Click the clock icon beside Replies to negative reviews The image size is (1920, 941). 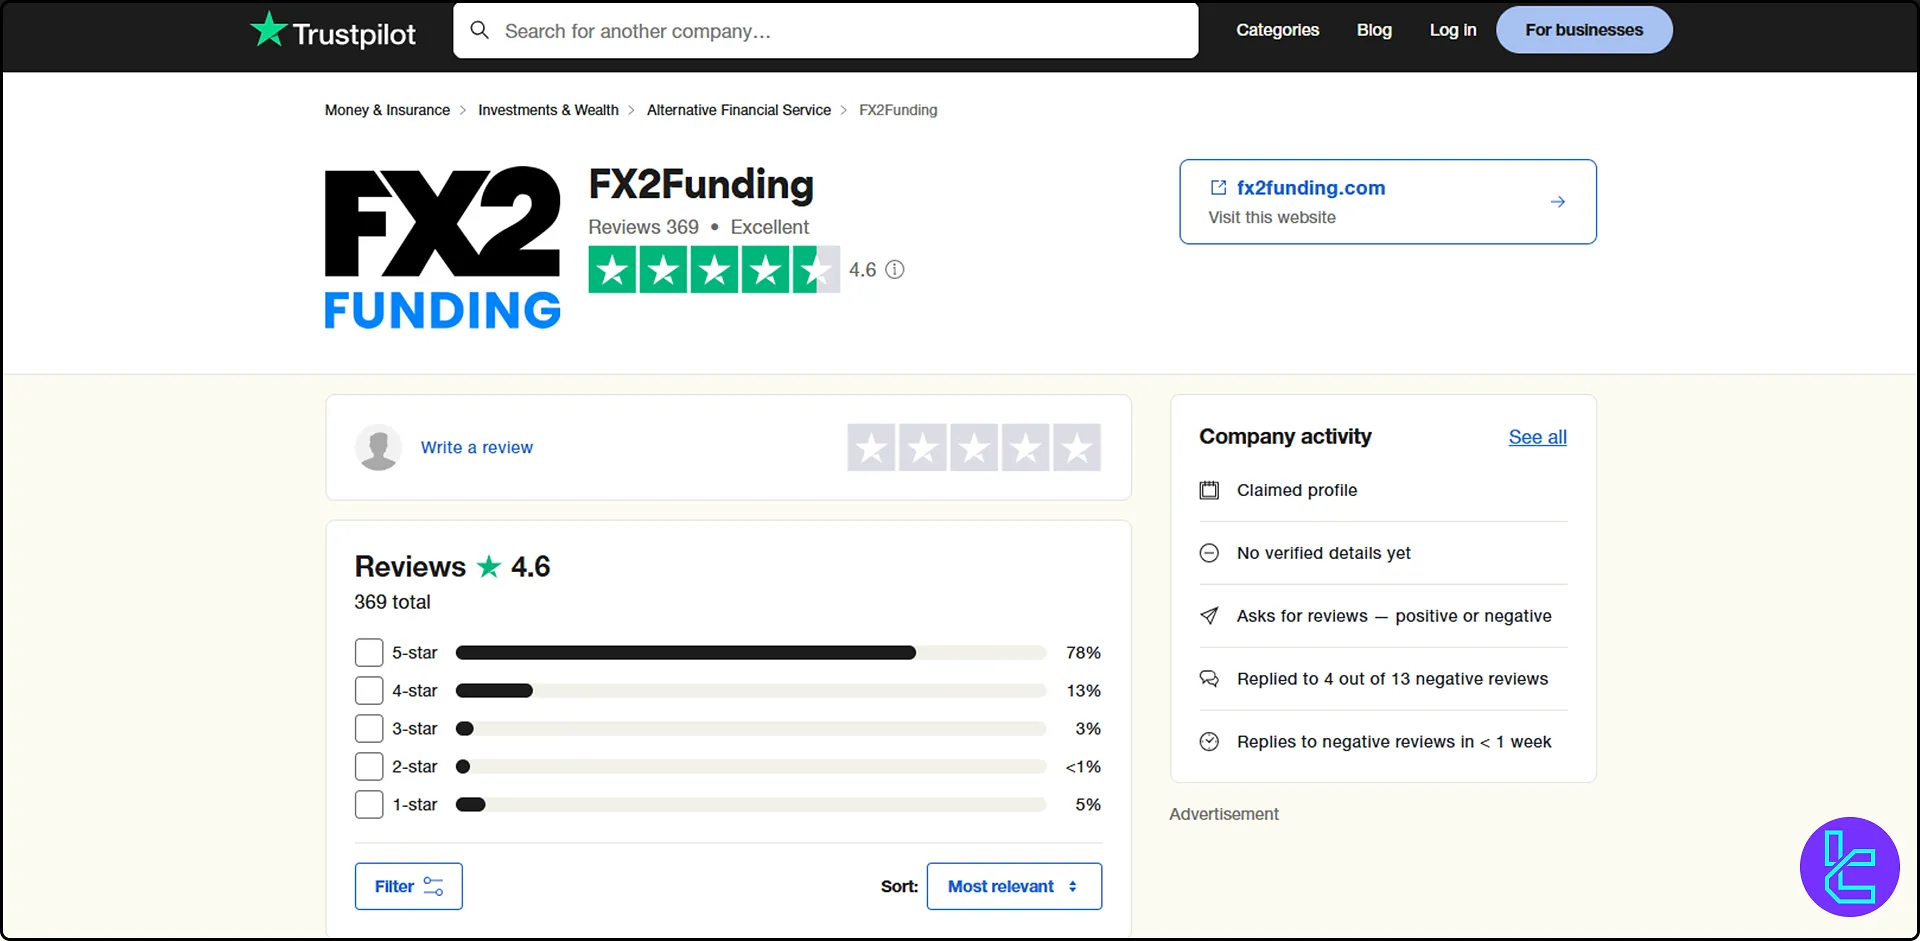(x=1209, y=741)
